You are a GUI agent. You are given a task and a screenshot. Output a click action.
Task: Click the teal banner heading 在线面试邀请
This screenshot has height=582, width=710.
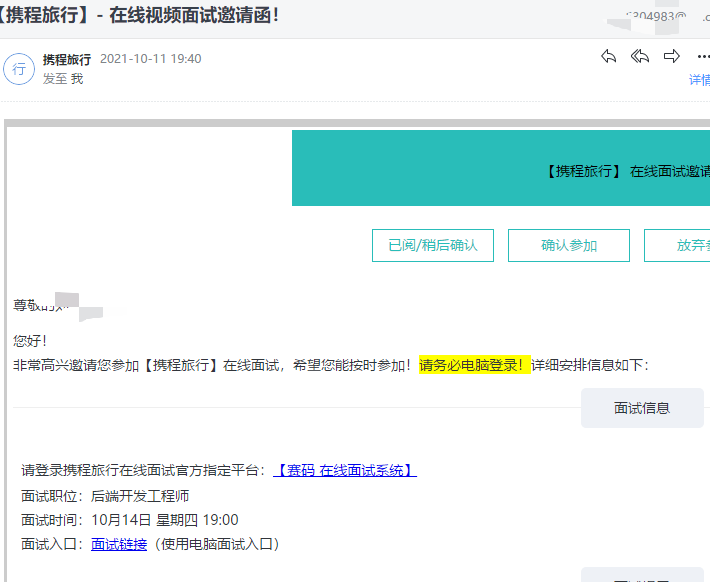pyautogui.click(x=670, y=171)
